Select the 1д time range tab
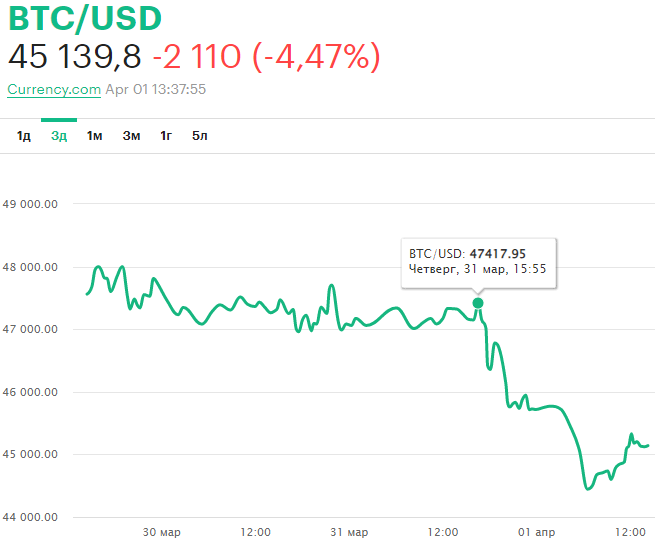The image size is (655, 552). pyautogui.click(x=24, y=136)
